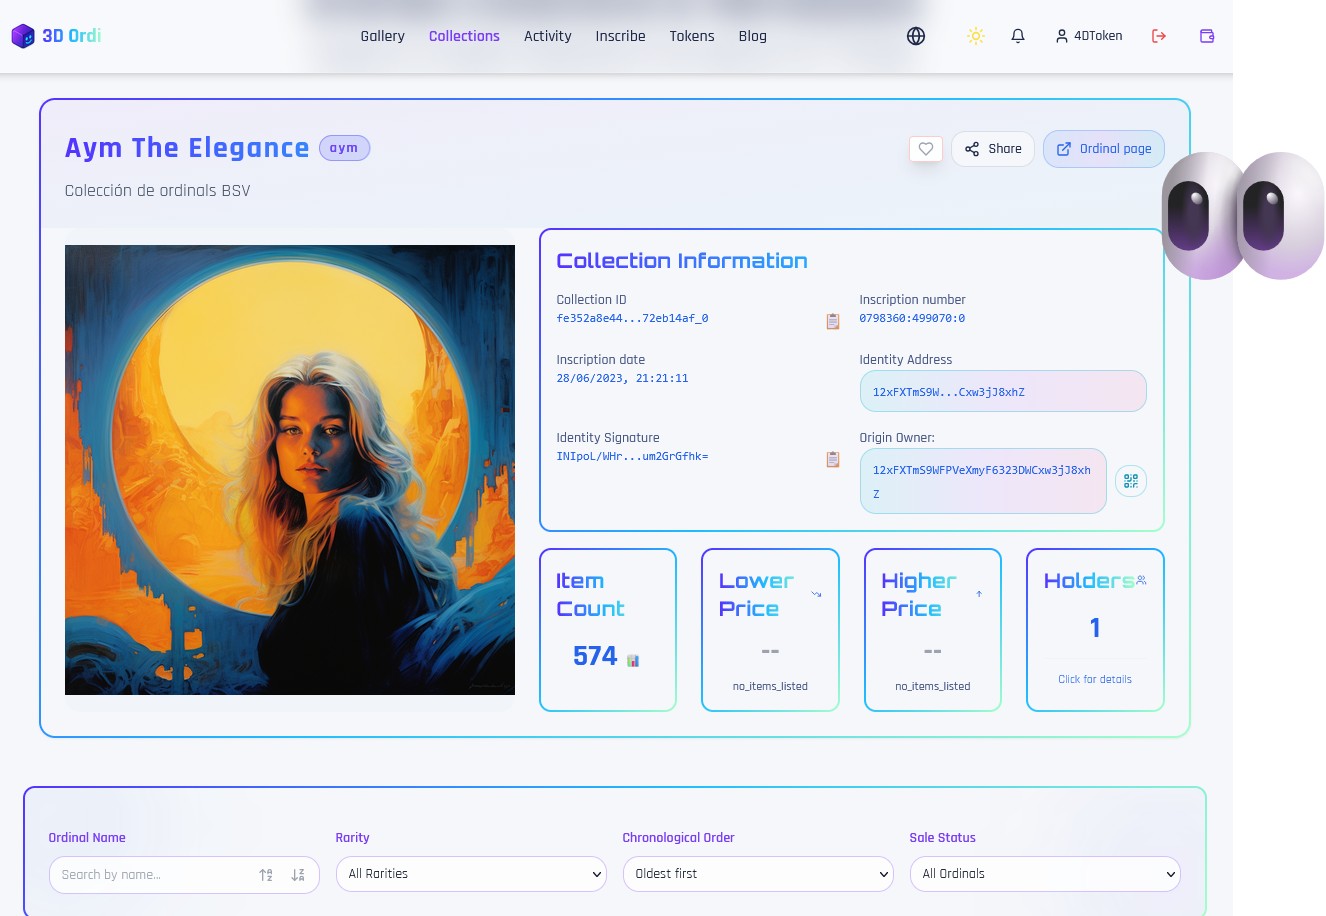Open the Ordinal page link
Viewport: 1326px width, 916px height.
pyautogui.click(x=1104, y=149)
